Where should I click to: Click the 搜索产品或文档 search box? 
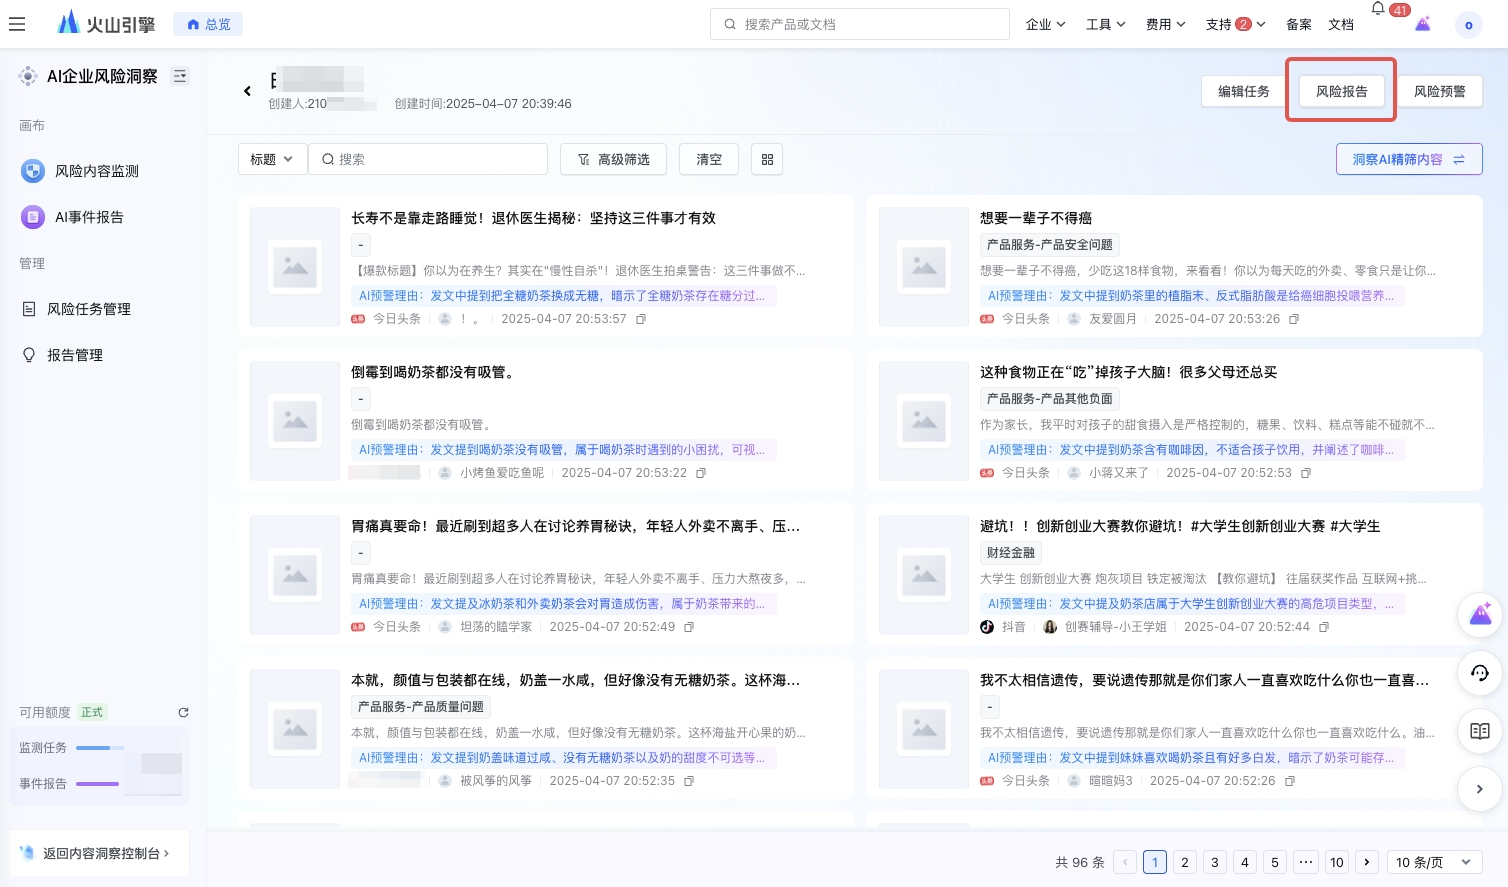[x=860, y=24]
